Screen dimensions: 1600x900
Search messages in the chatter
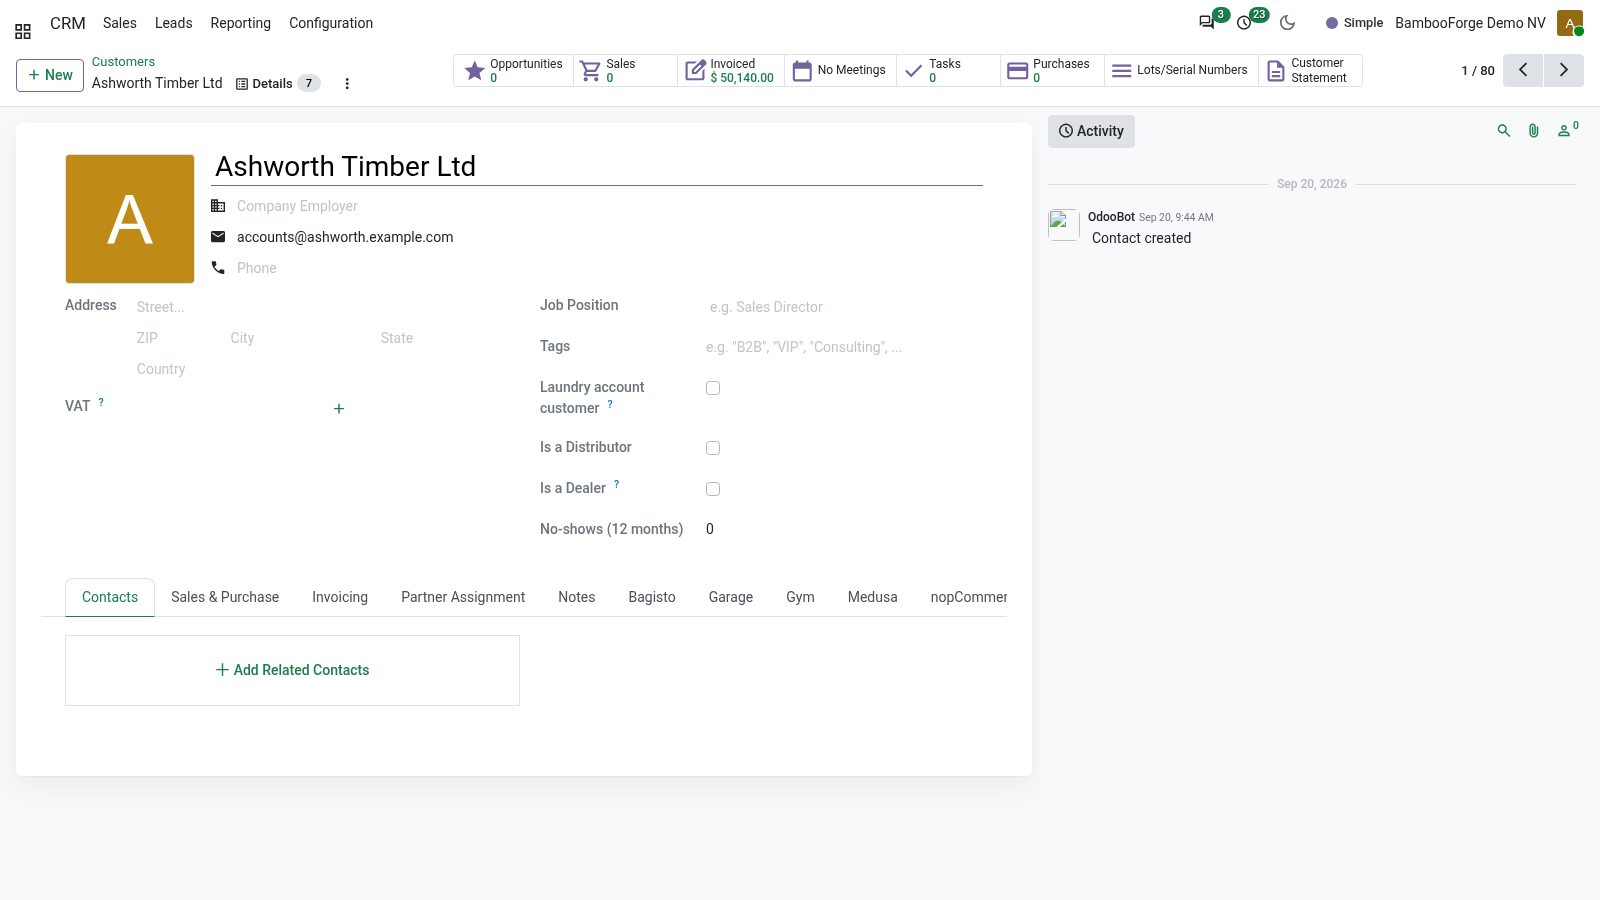click(1503, 131)
